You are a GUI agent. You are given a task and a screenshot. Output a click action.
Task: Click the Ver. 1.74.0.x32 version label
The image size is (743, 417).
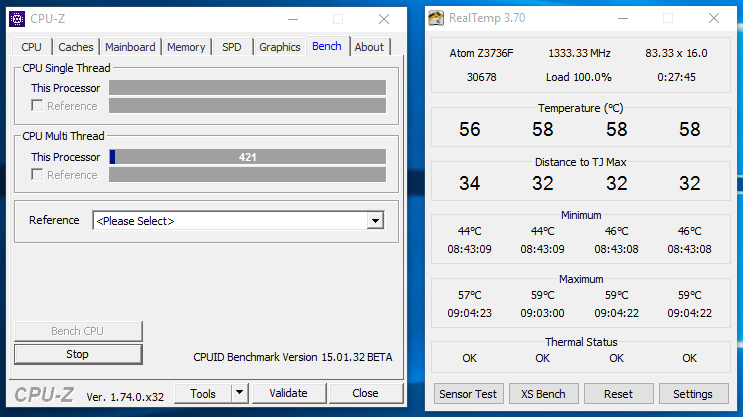[x=125, y=397]
